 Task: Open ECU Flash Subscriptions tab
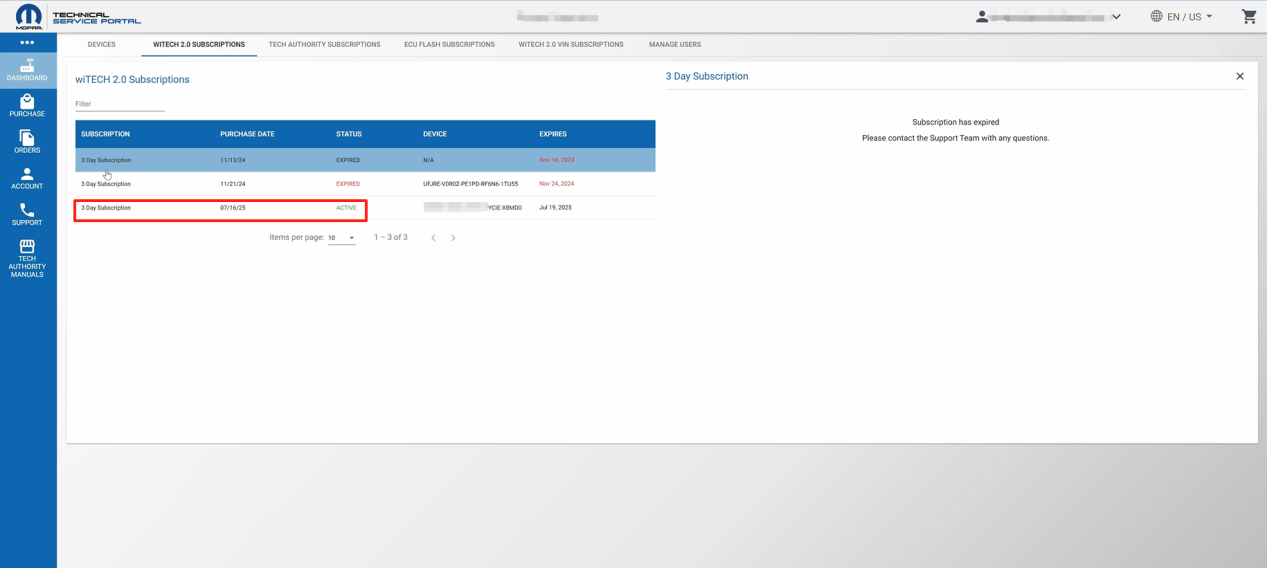449,44
